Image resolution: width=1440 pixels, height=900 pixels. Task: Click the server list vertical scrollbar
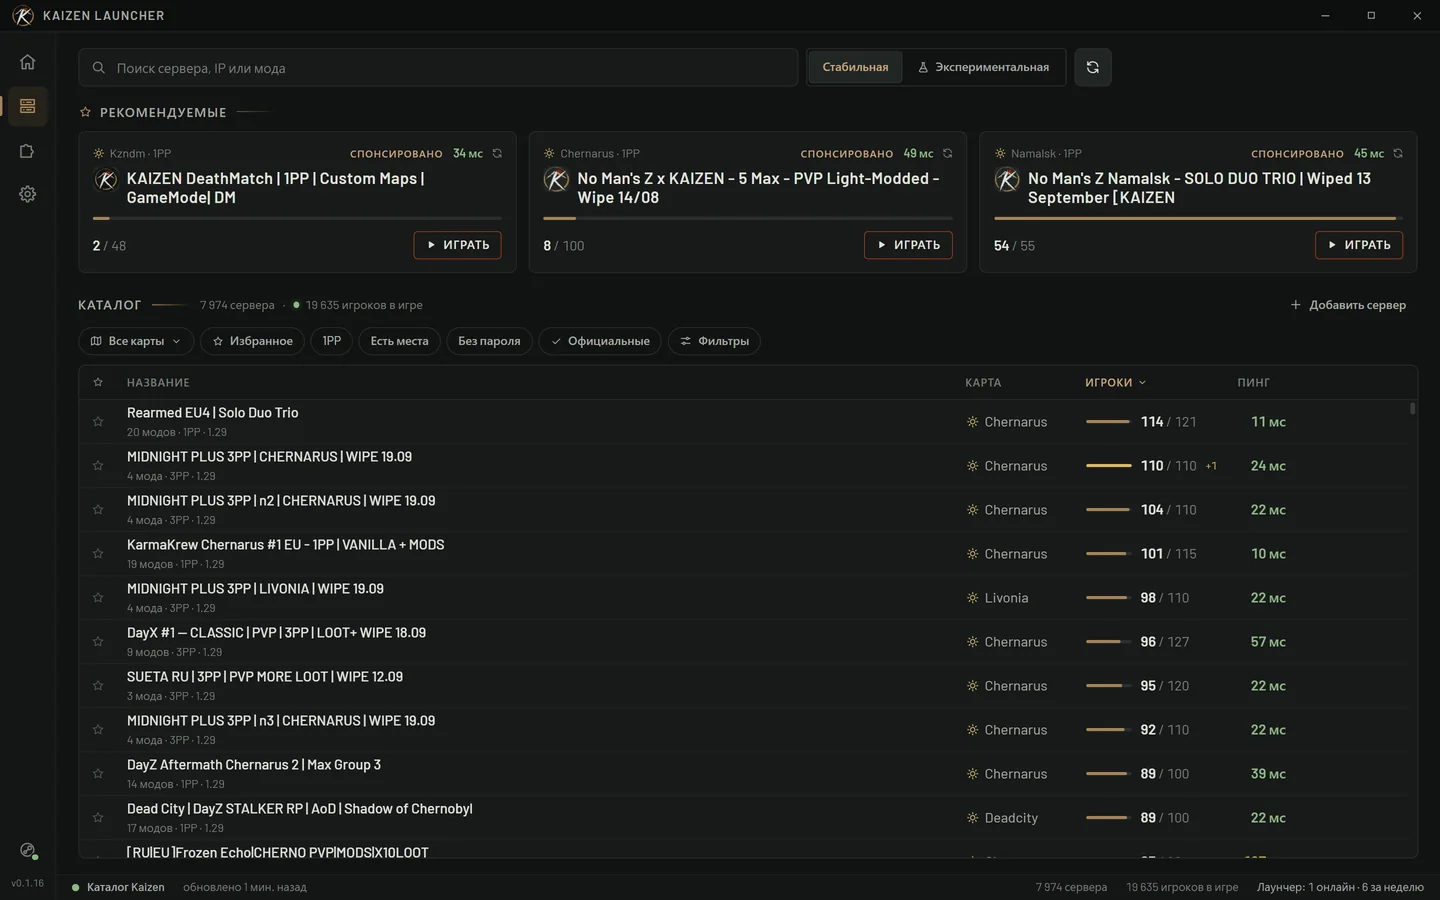1412,408
